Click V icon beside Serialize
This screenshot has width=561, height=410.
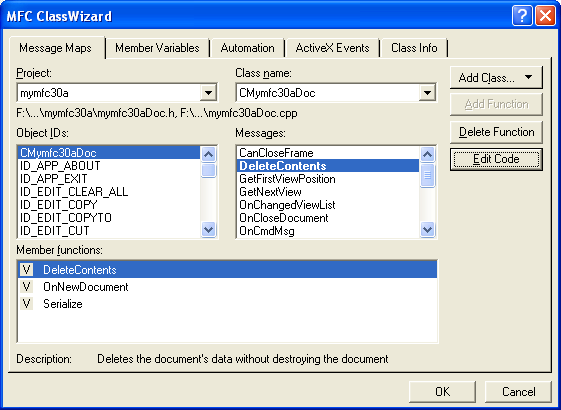pyautogui.click(x=26, y=304)
